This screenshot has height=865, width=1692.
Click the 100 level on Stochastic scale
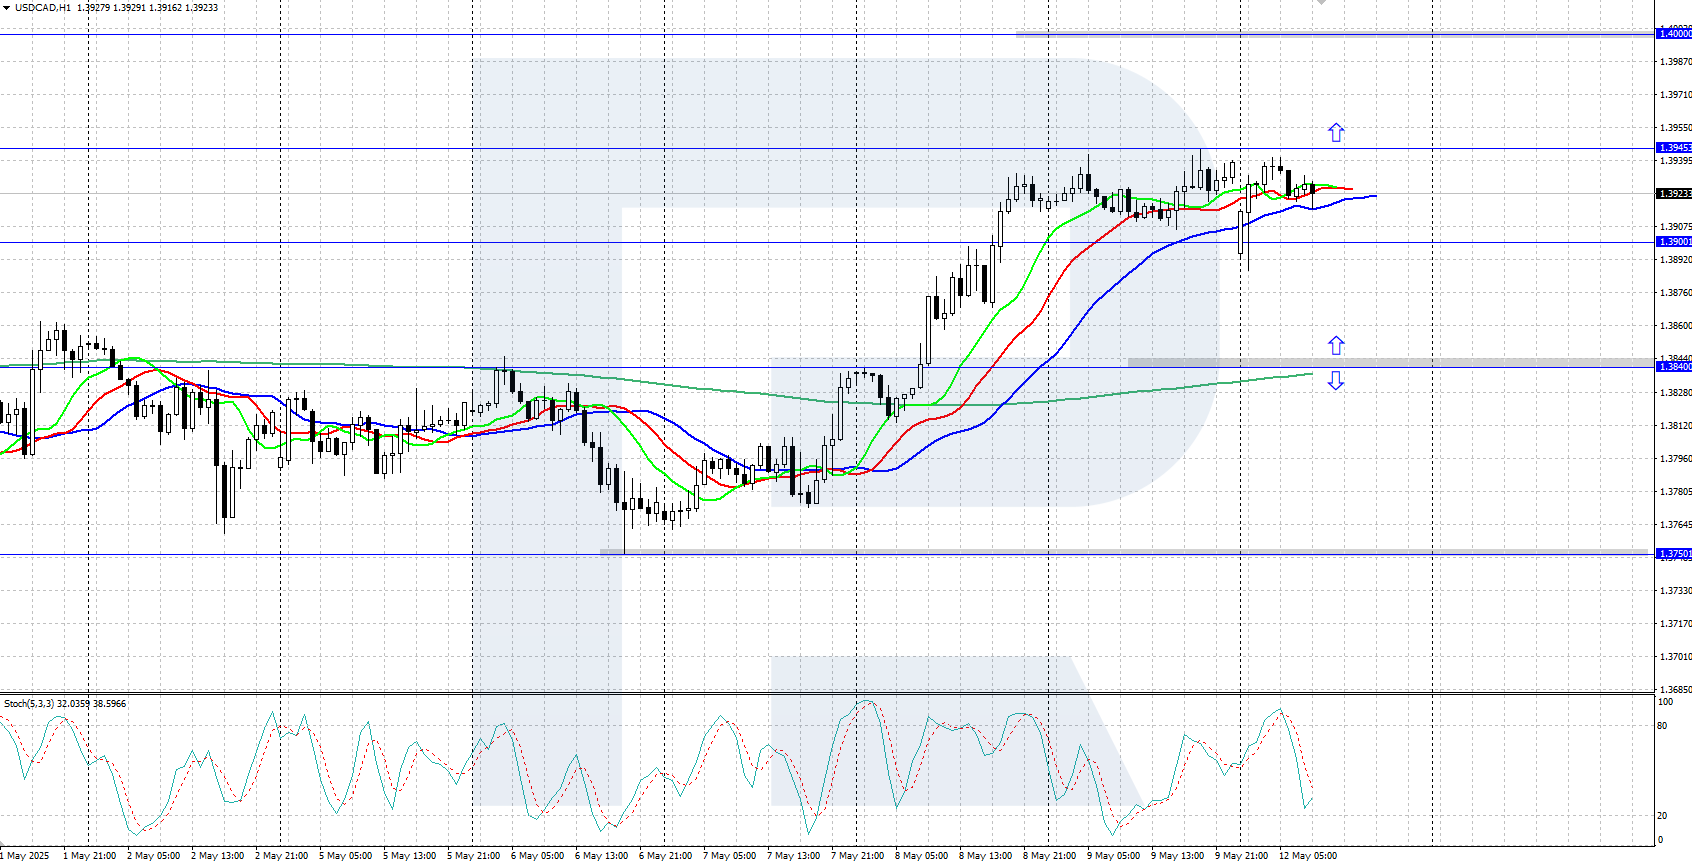tap(1665, 702)
